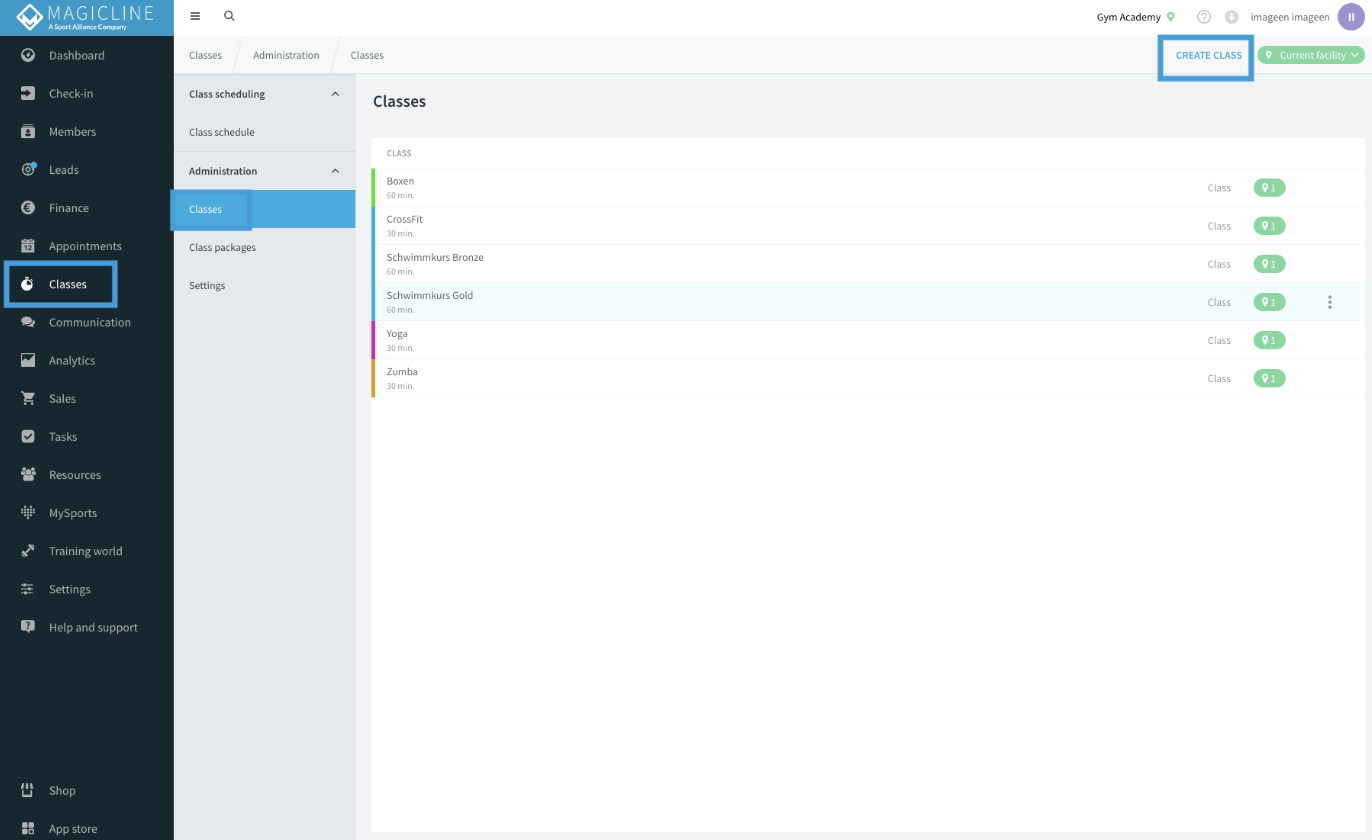The image size is (1372, 840).
Task: Click the Training world sidebar icon
Action: click(28, 551)
